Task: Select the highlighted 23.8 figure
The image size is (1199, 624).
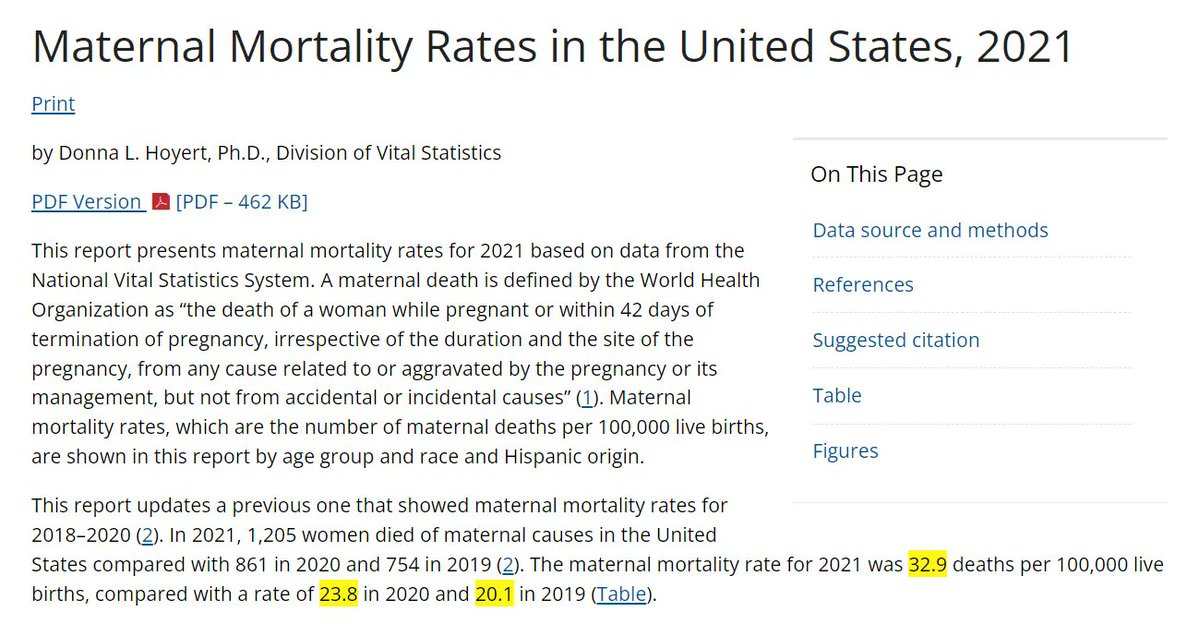Action: (x=338, y=594)
